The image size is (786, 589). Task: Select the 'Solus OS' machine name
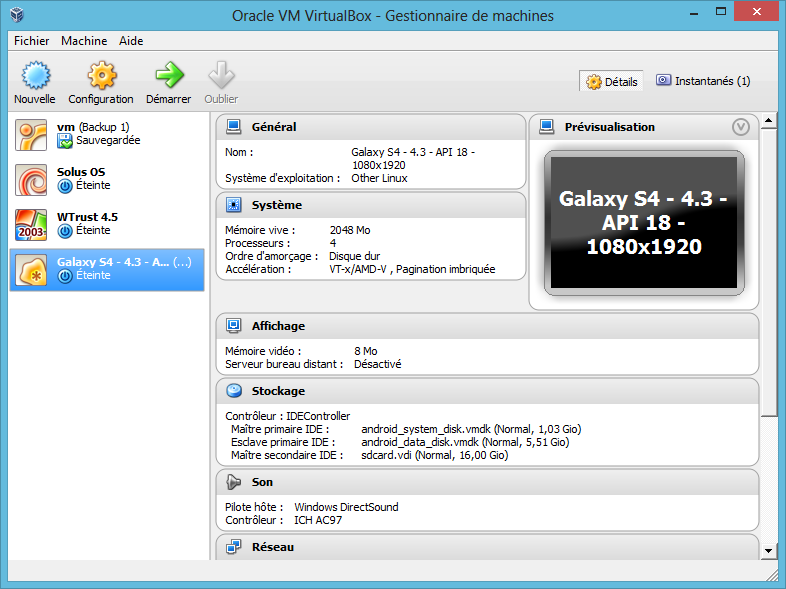81,172
